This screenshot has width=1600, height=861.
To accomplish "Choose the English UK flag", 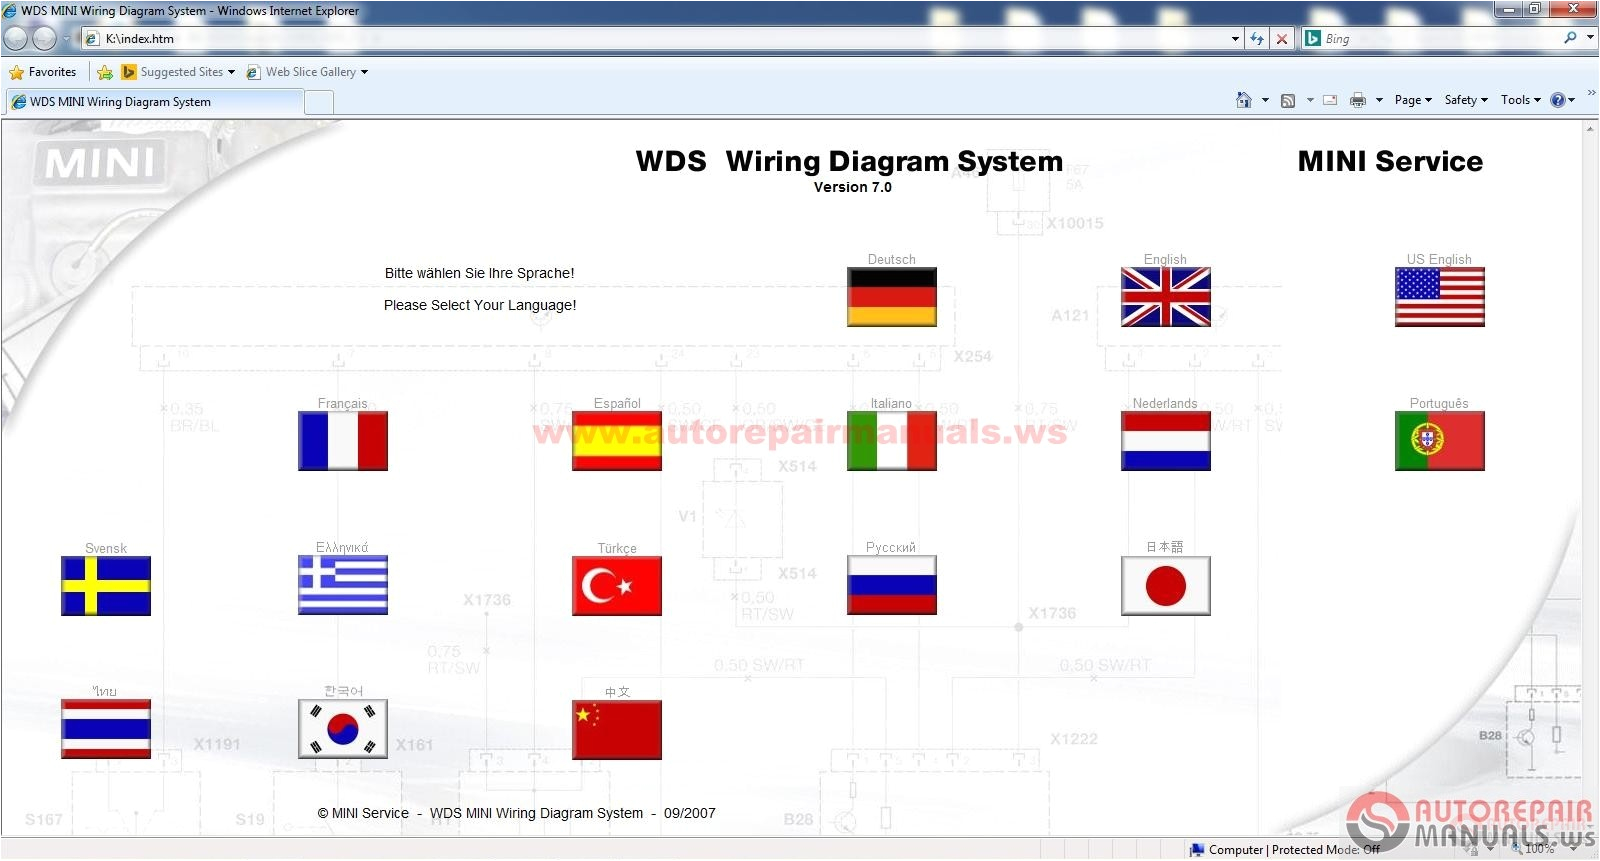I will [x=1166, y=297].
